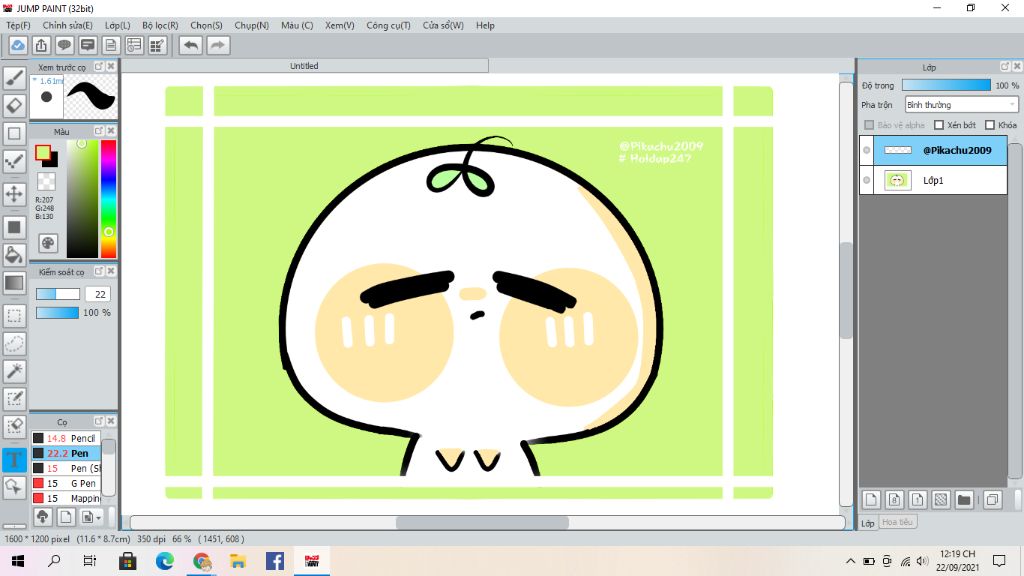Open the color palette button
This screenshot has height=576, width=1024.
[x=48, y=244]
